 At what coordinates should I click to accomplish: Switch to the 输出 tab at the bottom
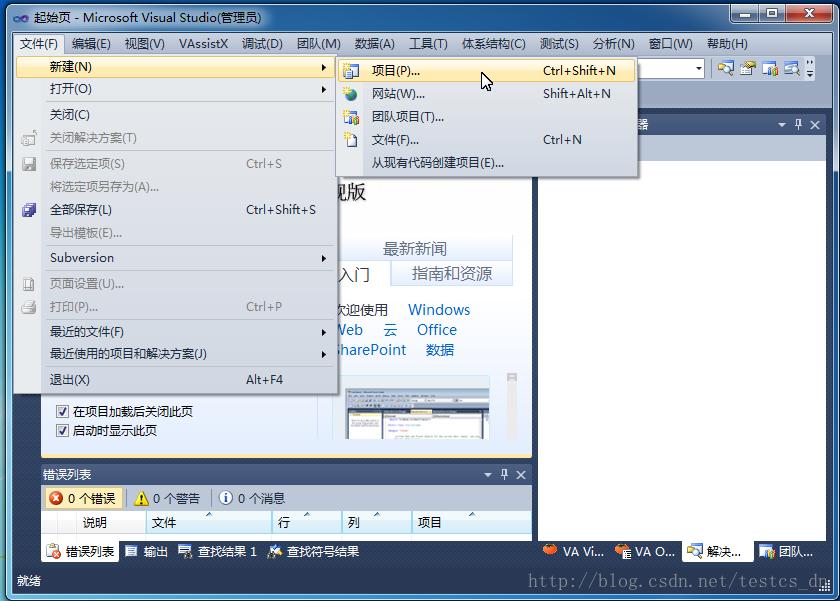pyautogui.click(x=146, y=551)
